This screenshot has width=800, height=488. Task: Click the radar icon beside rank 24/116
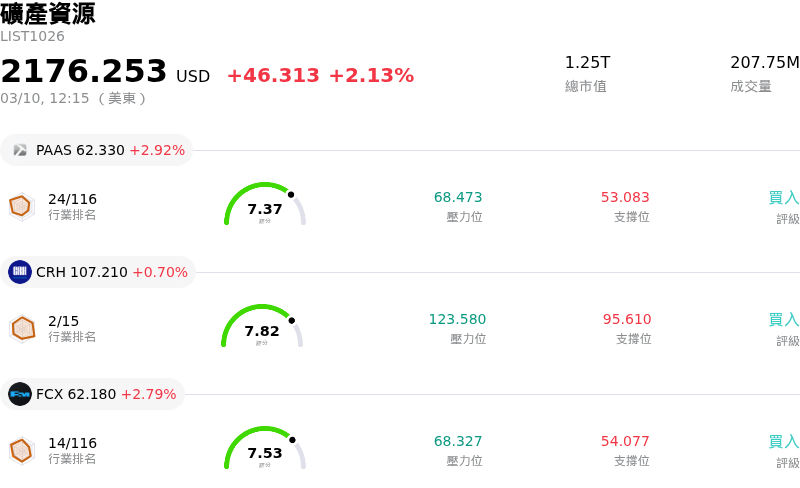coord(21,206)
